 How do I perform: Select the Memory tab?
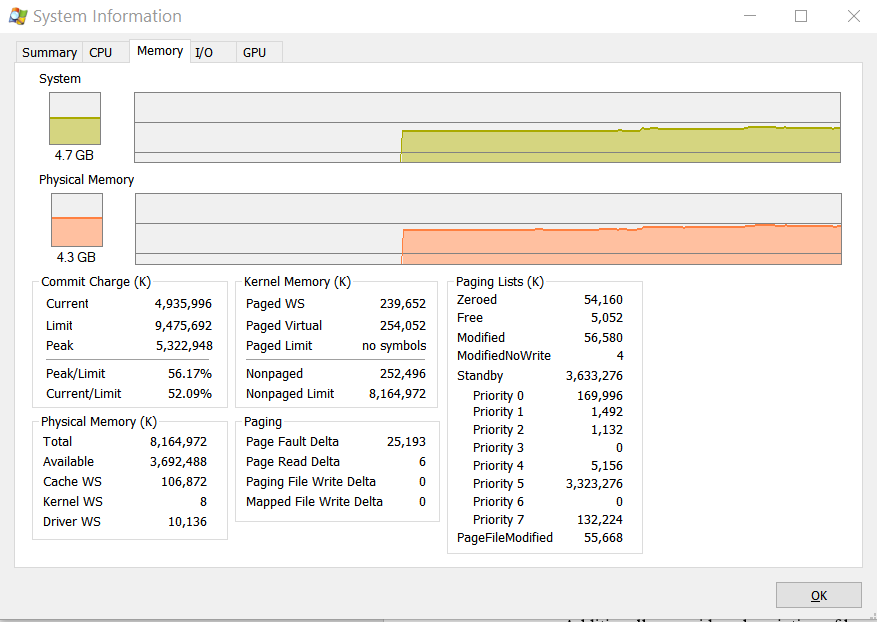pos(159,49)
